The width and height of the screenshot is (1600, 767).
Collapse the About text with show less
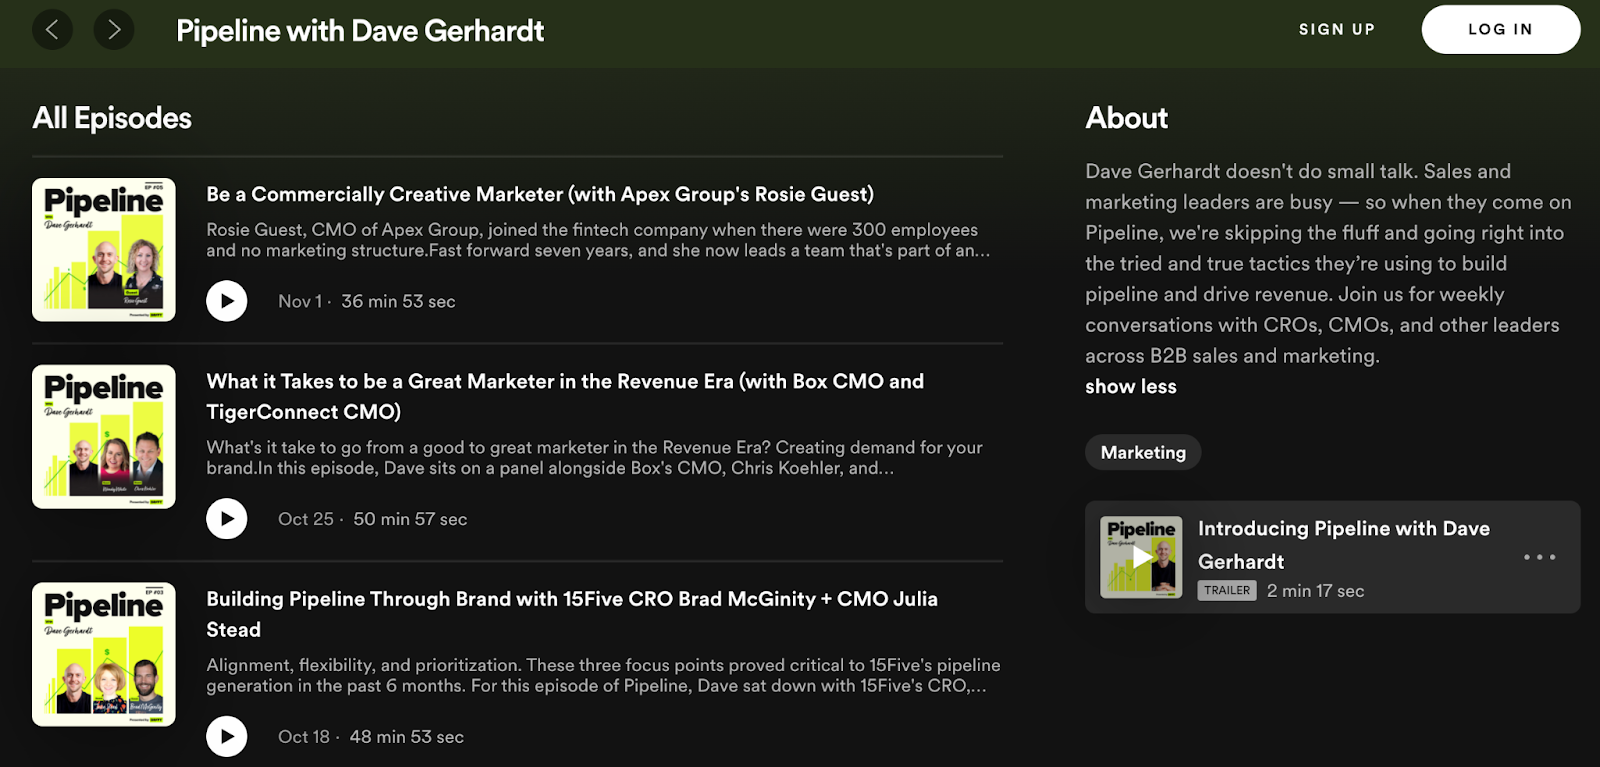click(x=1131, y=387)
